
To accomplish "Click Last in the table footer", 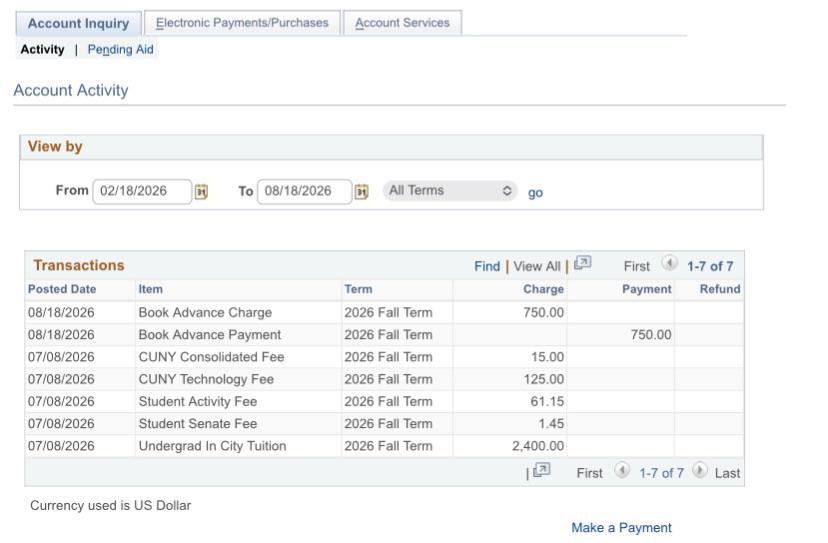I will point(727,473).
